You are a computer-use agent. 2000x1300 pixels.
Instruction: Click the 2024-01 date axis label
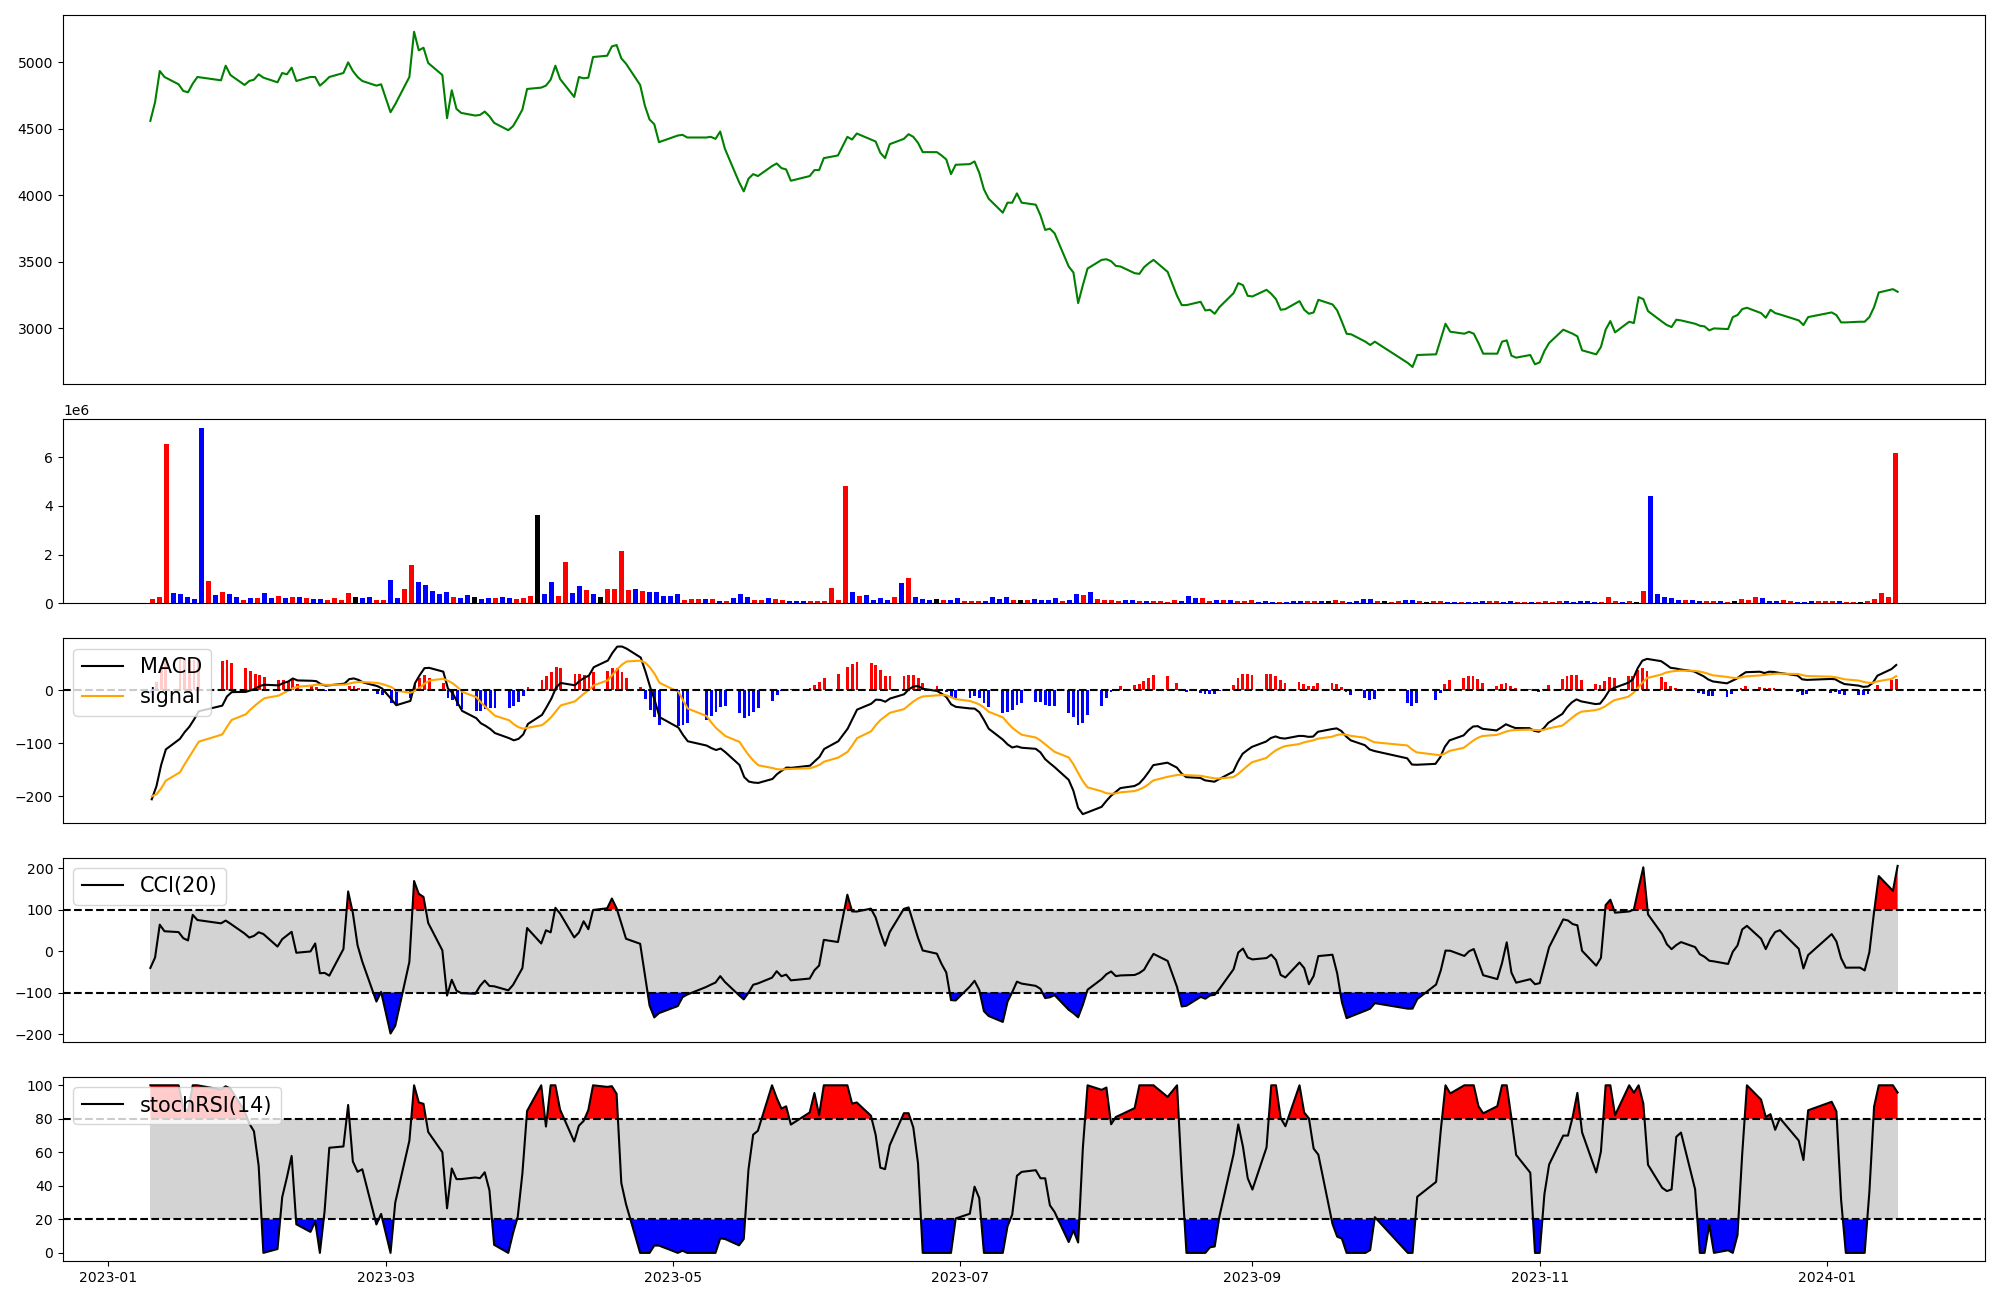[1828, 1277]
